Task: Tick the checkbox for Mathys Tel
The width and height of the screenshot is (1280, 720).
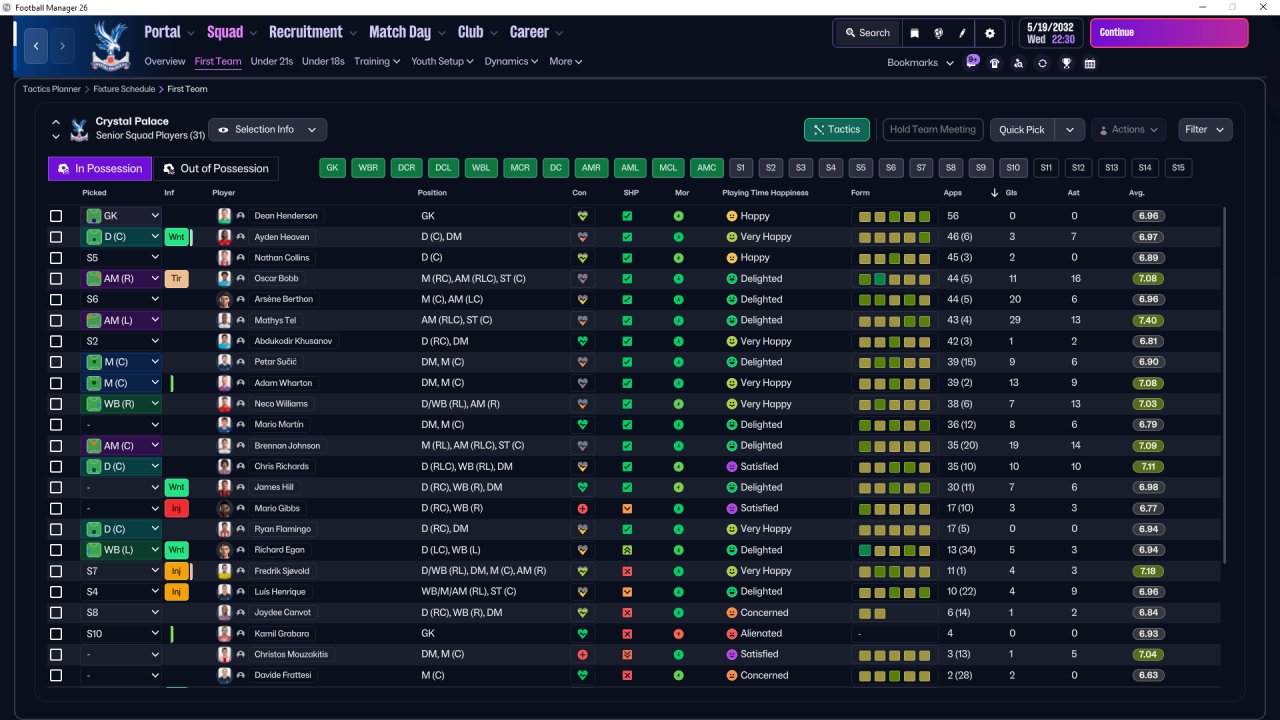Action: click(56, 320)
